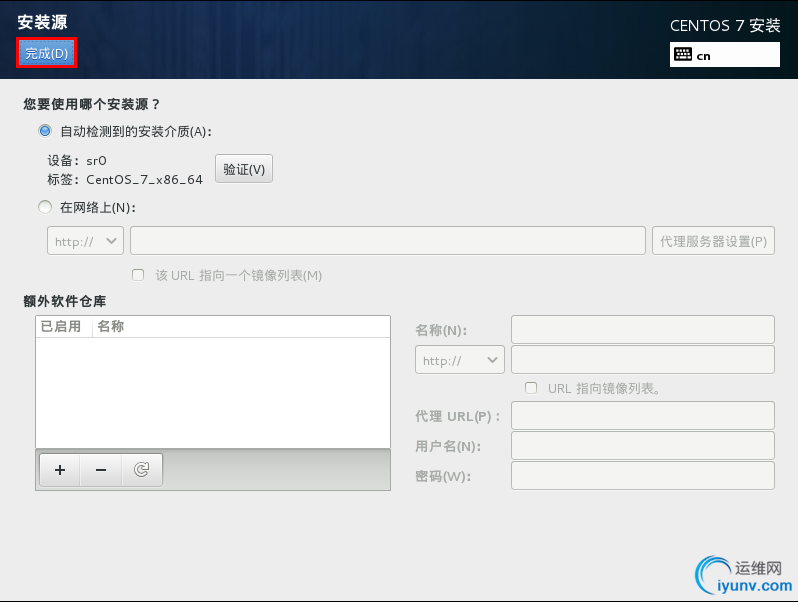This screenshot has height=602, width=798.
Task: Select auto-detected installation media radio
Action: [x=45, y=131]
